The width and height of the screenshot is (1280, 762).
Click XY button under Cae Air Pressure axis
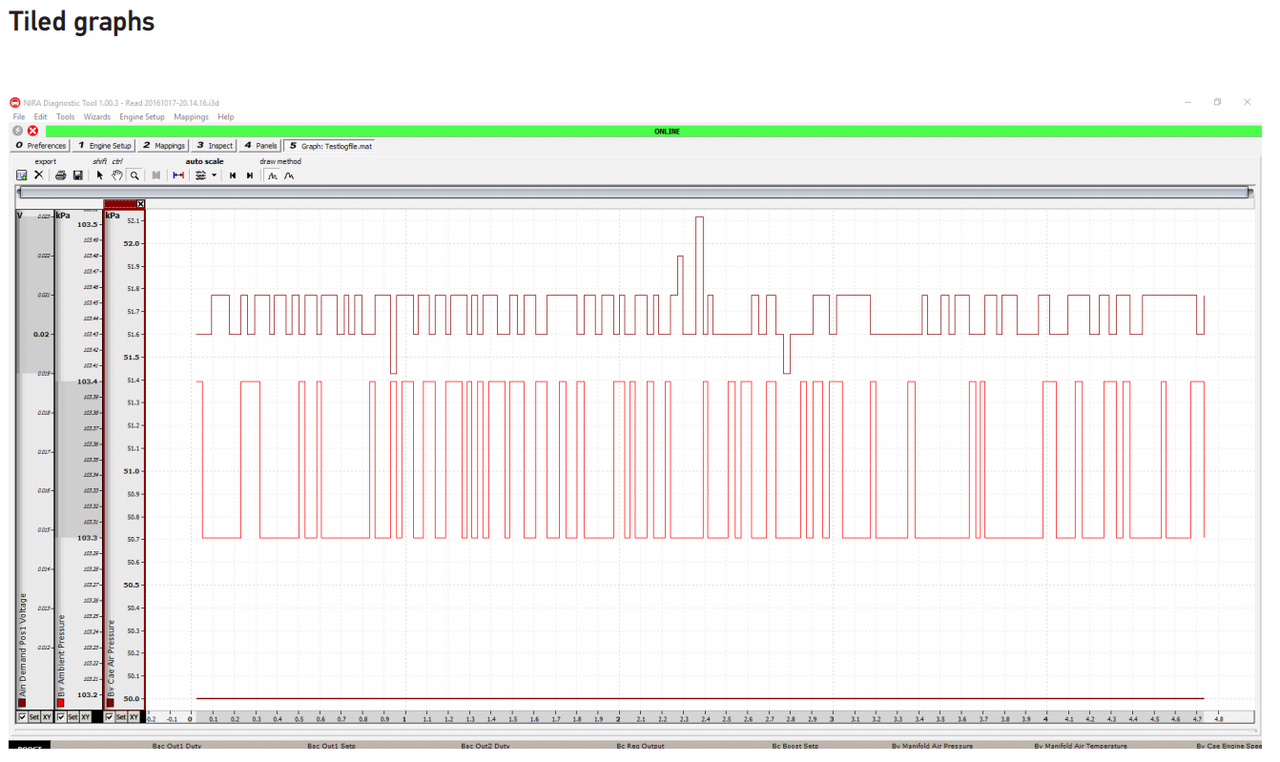tap(134, 717)
